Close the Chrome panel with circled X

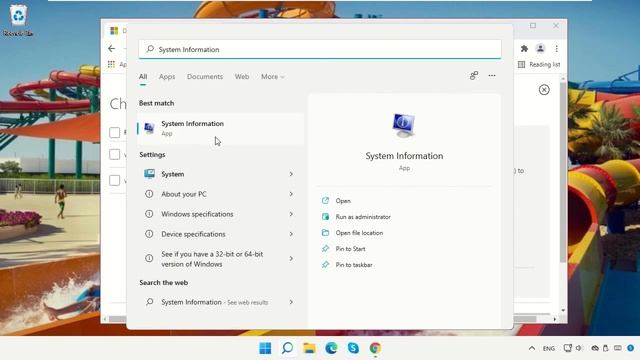[x=544, y=90]
